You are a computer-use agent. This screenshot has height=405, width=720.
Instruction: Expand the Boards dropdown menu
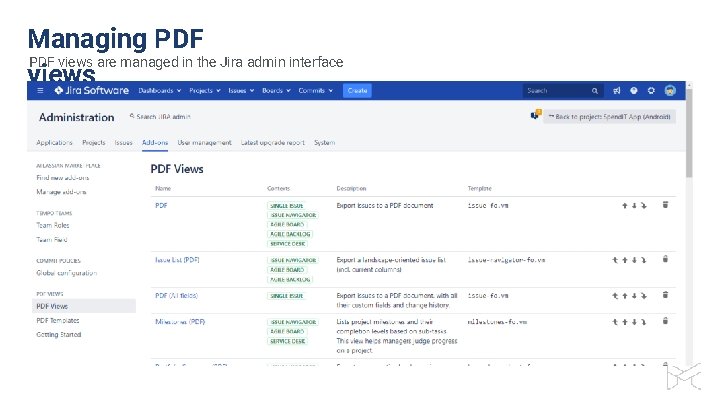[x=276, y=90]
